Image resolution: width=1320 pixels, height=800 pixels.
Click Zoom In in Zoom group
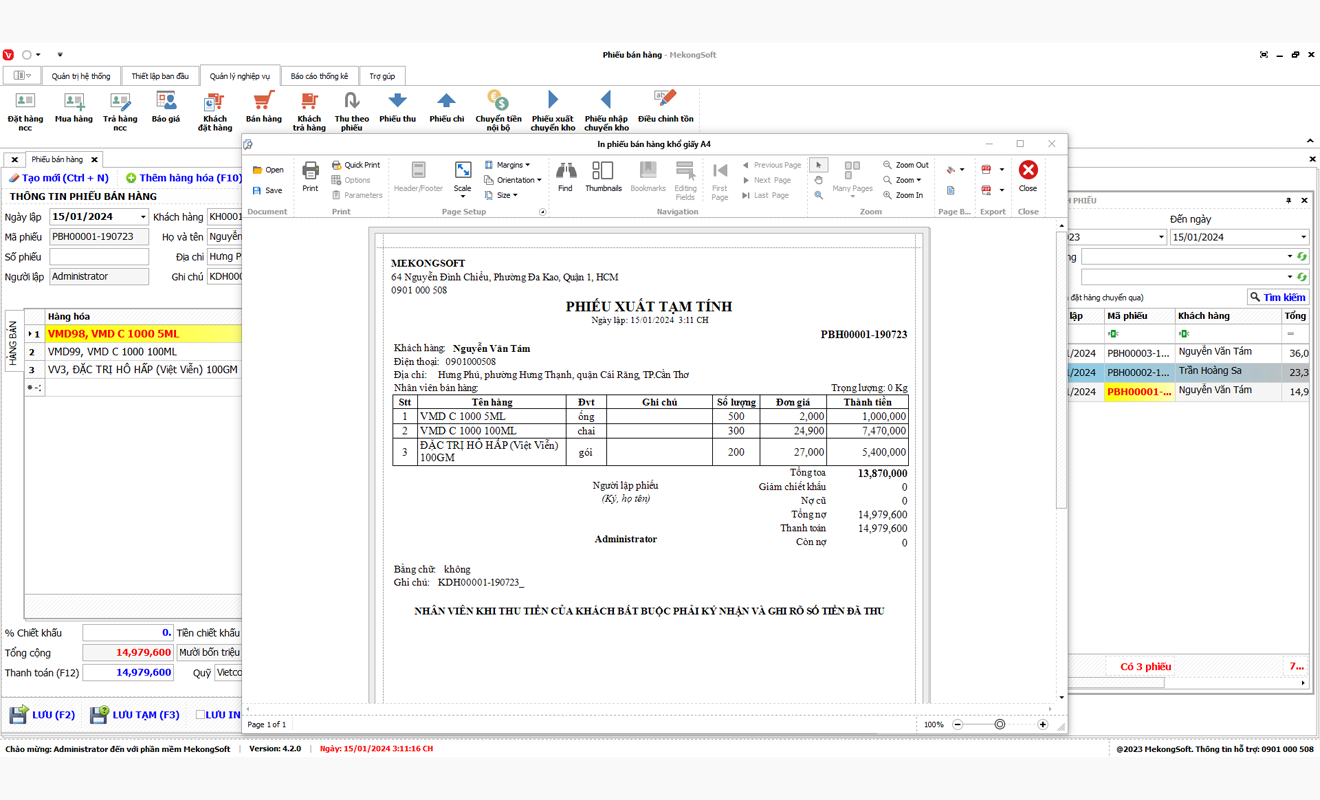903,195
